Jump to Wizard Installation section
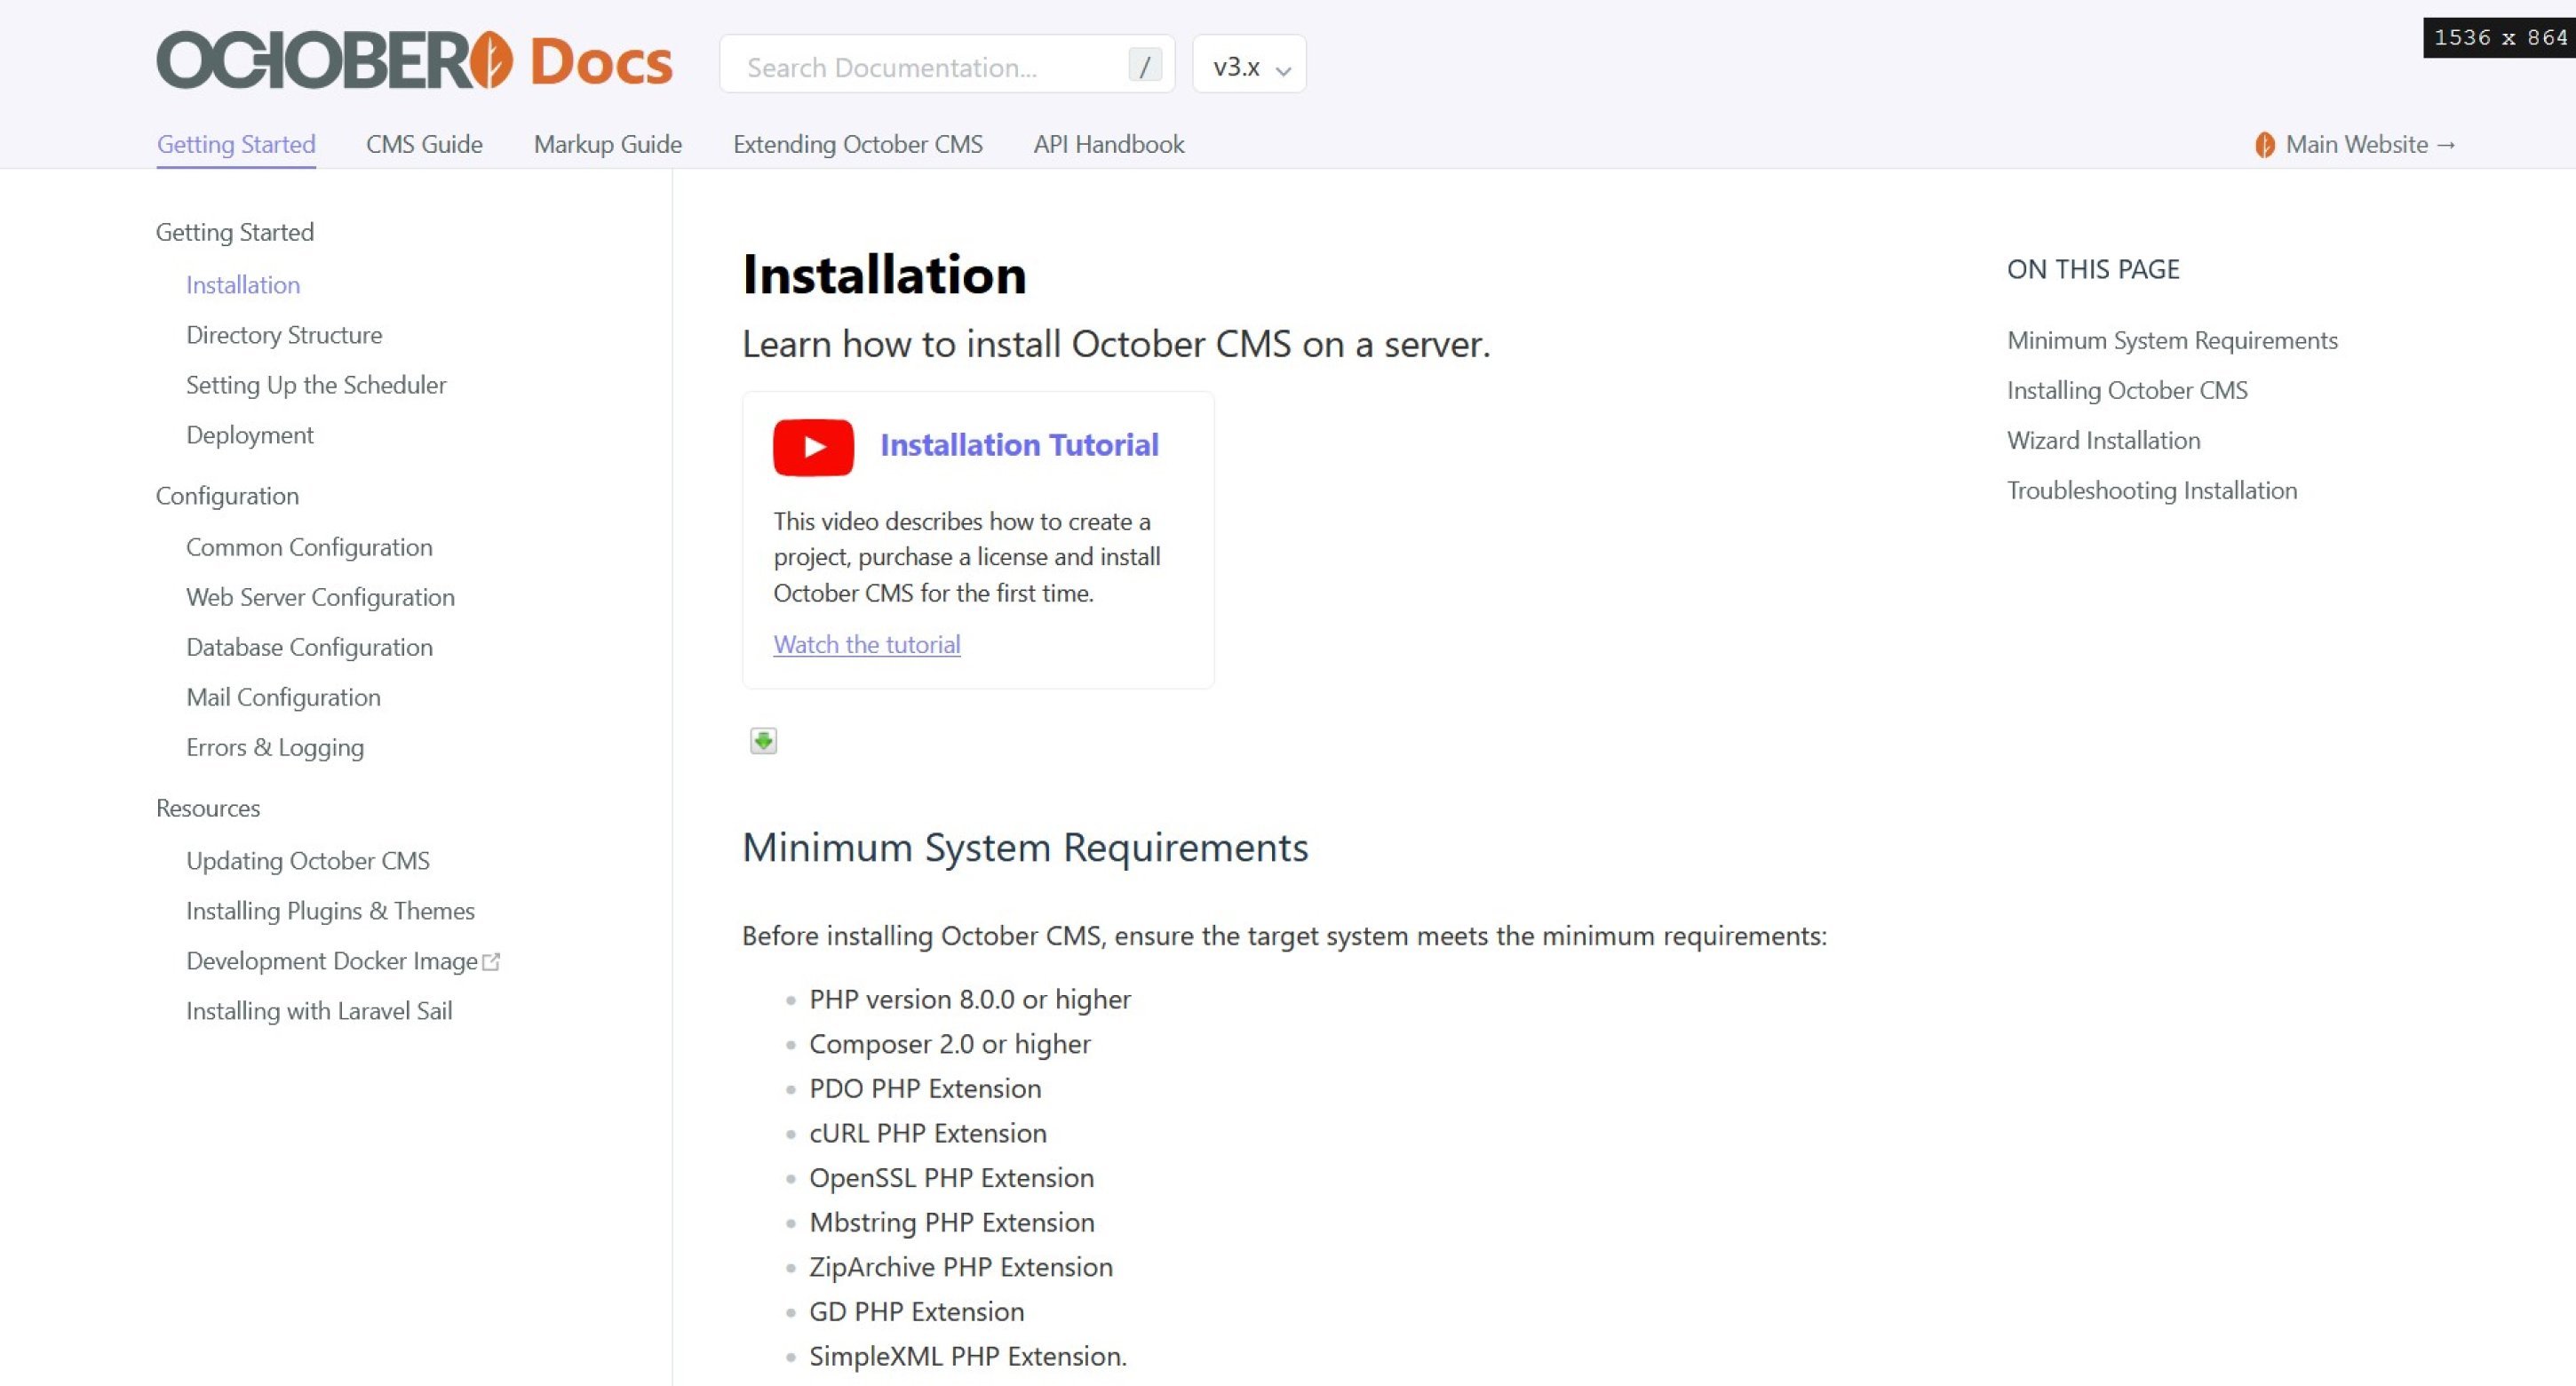 2103,440
